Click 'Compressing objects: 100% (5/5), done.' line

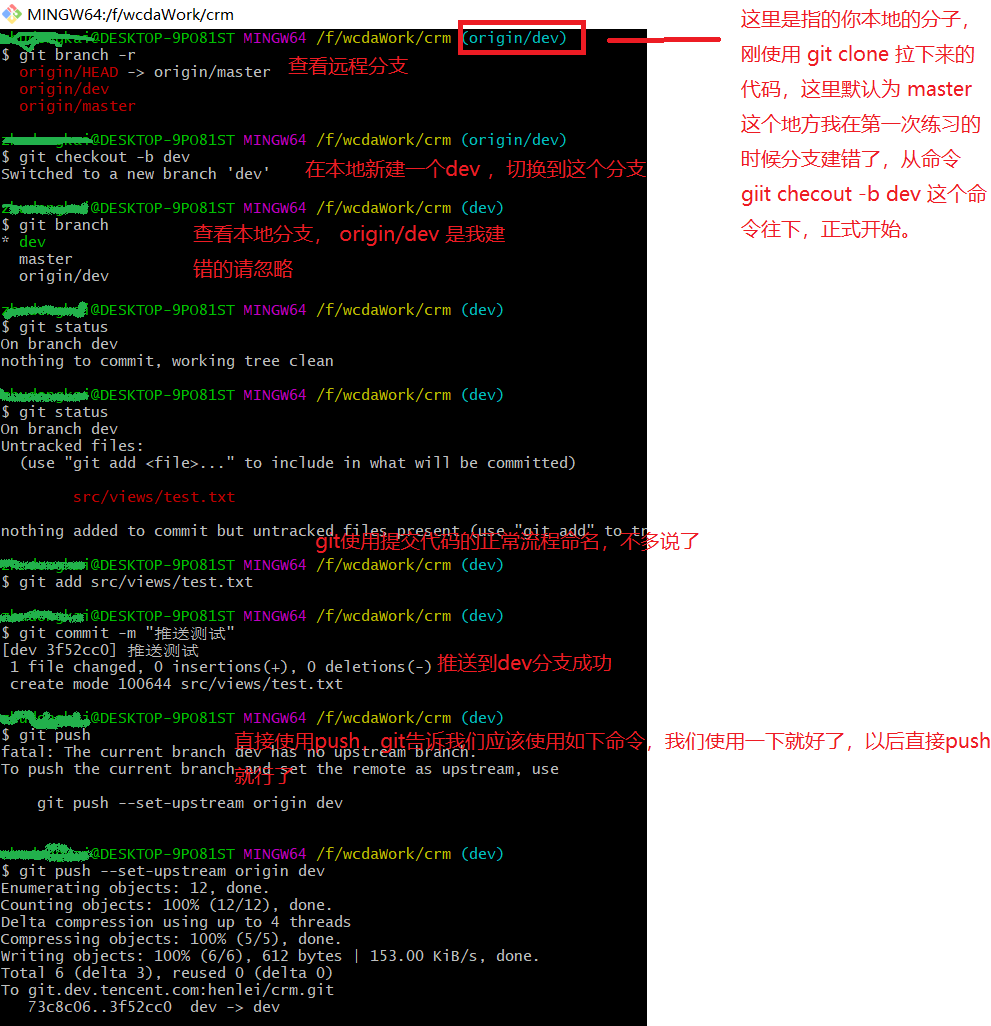coord(171,940)
